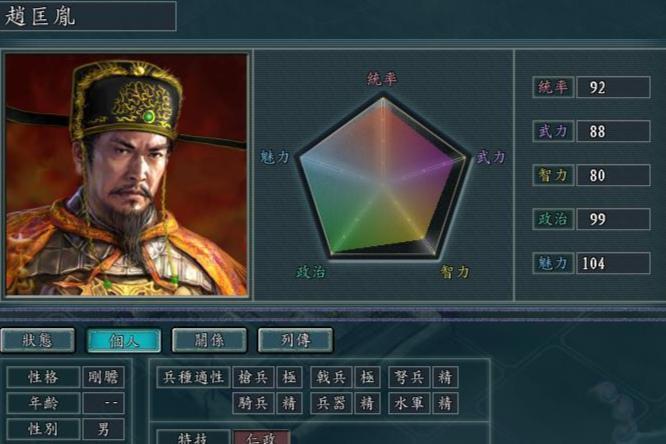
Task: Click the 智力 stat value 80
Action: 613,175
